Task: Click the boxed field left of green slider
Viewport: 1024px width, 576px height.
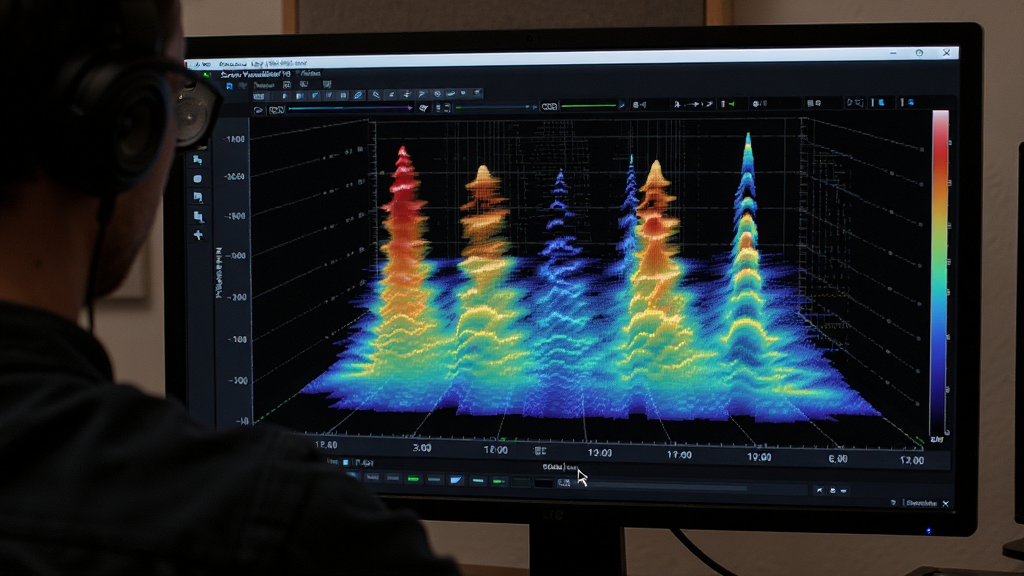Action: (x=549, y=106)
